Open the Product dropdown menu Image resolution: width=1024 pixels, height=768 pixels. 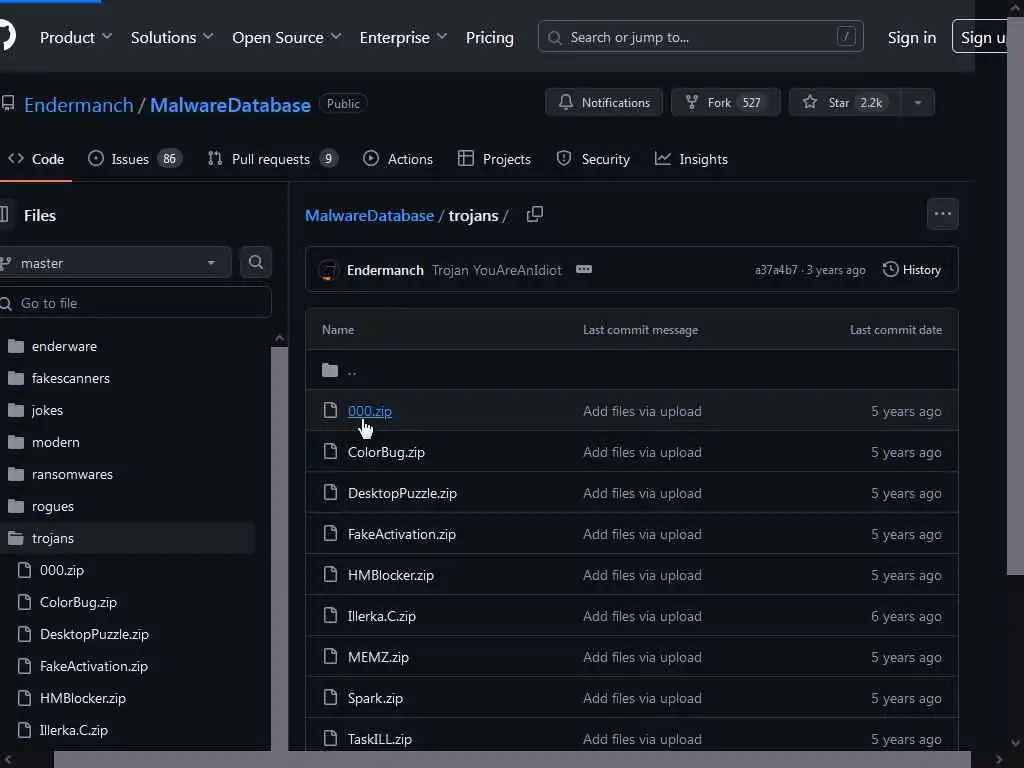tap(76, 37)
